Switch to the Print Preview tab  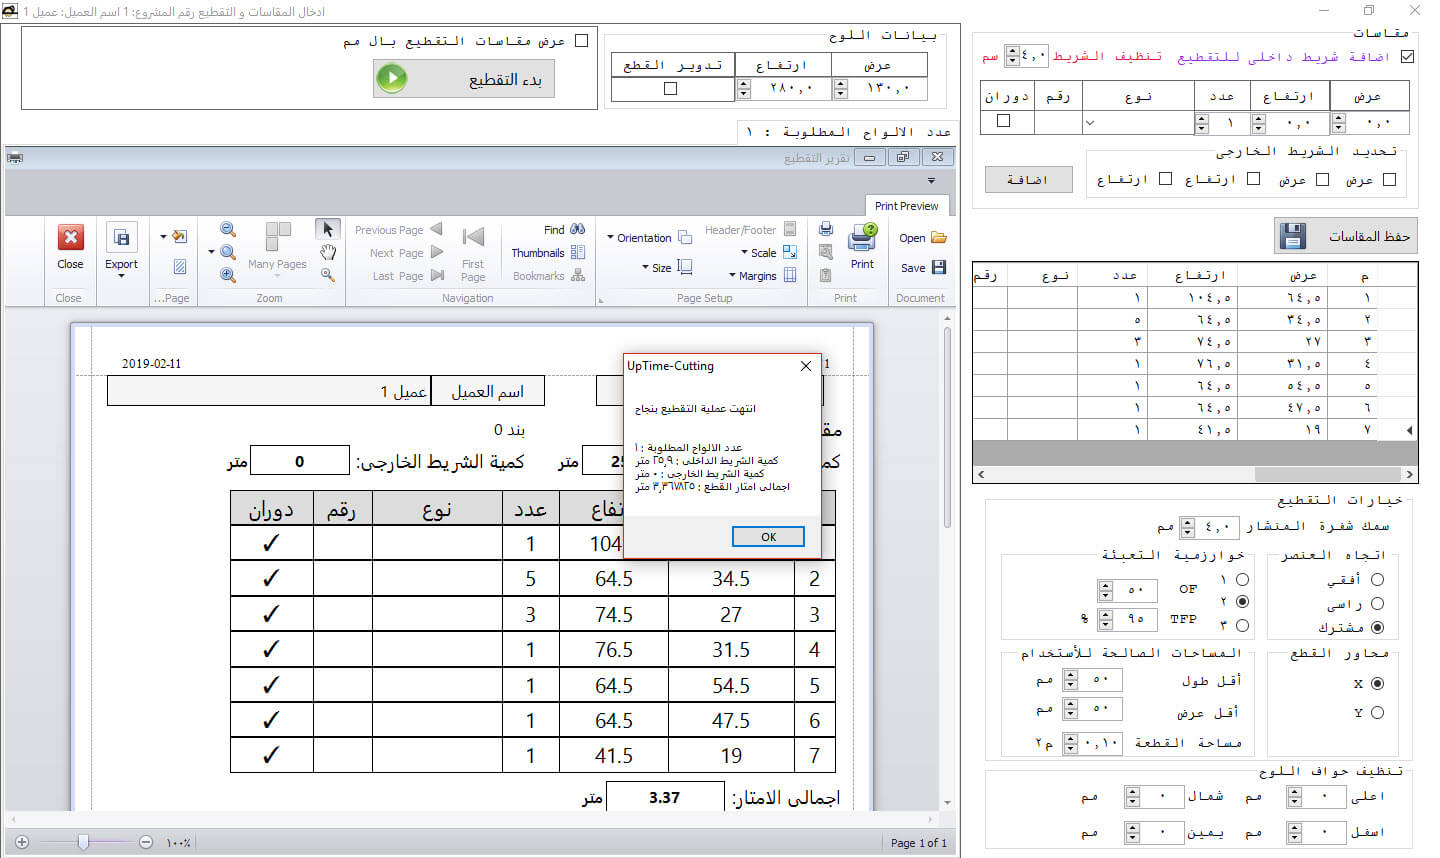[x=906, y=206]
